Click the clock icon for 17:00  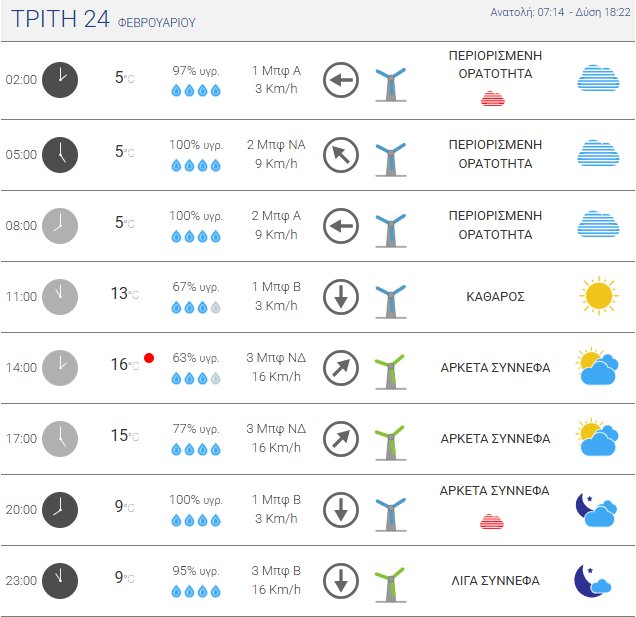coord(60,438)
